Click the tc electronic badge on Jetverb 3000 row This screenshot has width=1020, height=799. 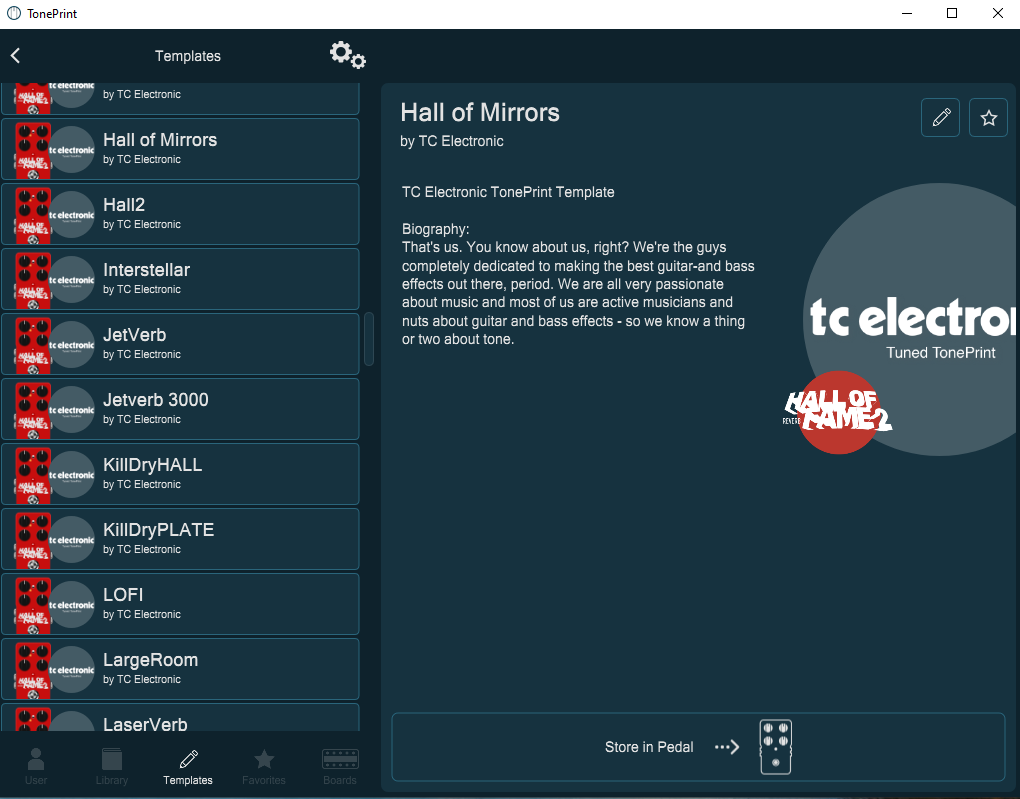pos(73,409)
